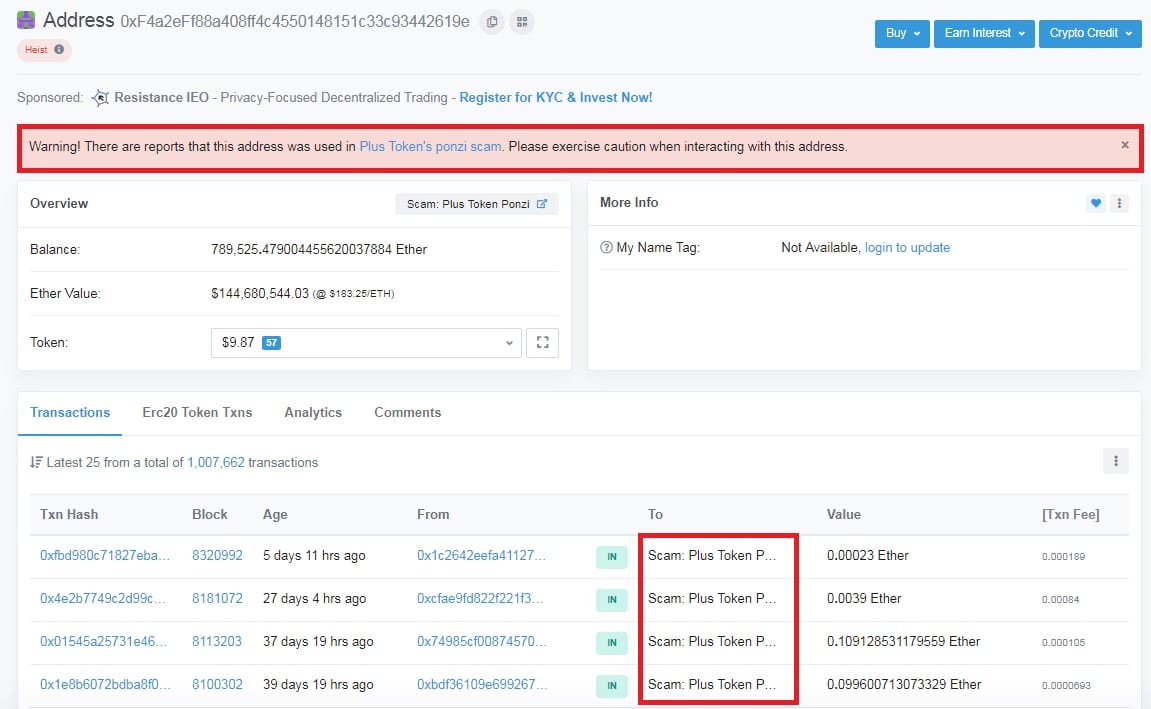The image size is (1151, 709).
Task: Add address to watch list heart icon
Action: (x=1096, y=203)
